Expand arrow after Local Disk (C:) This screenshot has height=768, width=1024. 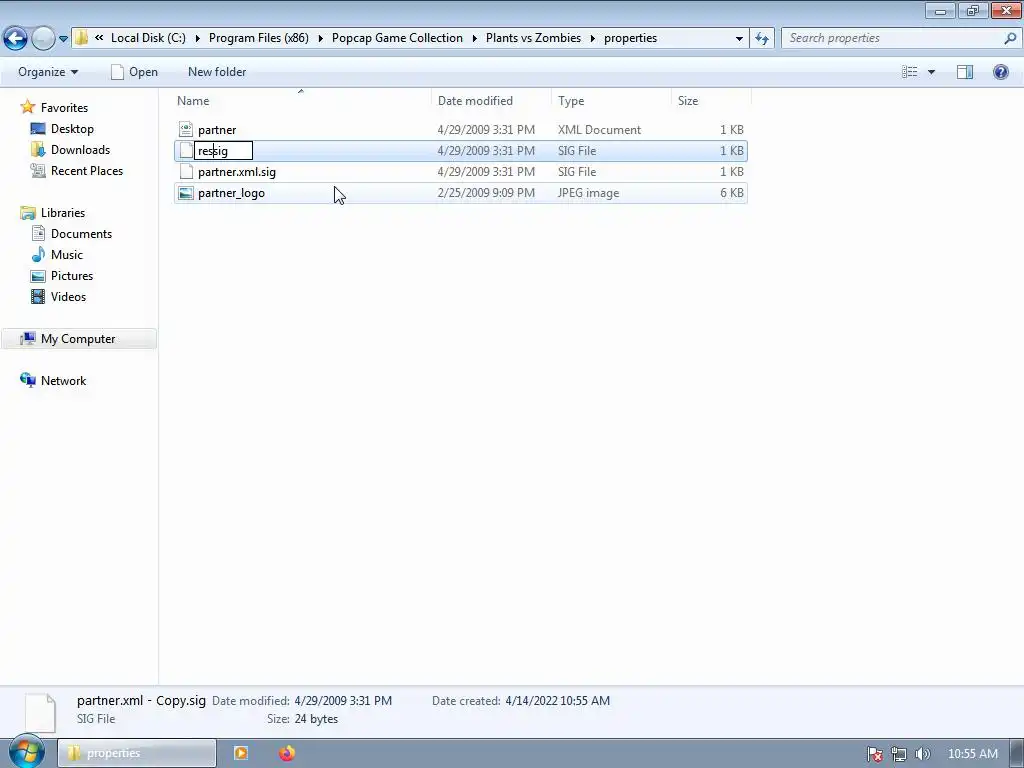[197, 38]
